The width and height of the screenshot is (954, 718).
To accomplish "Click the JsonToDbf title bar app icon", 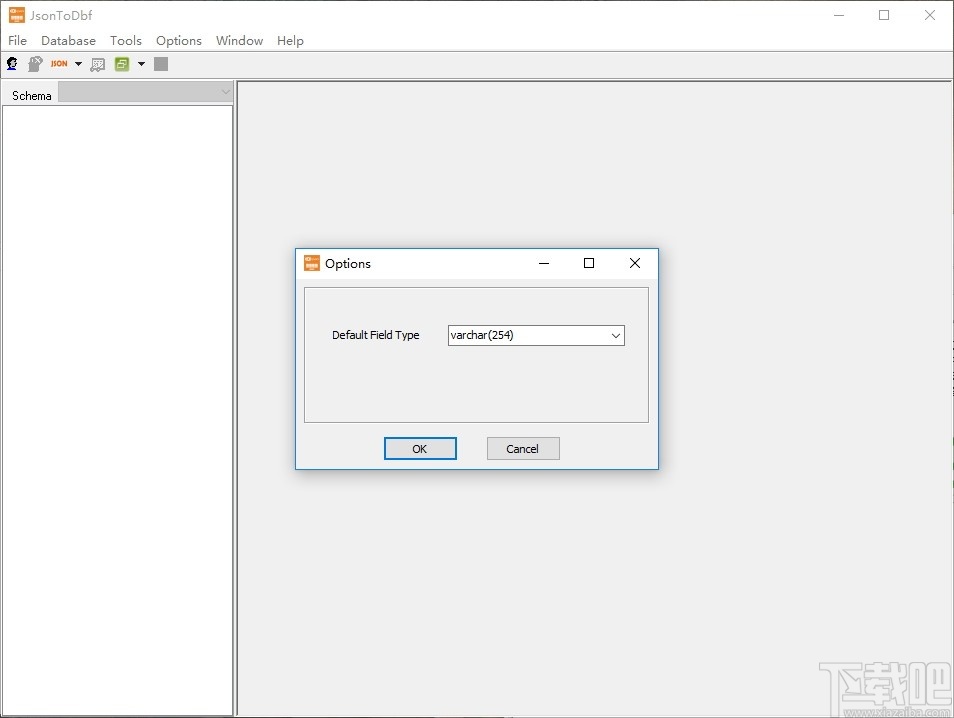I will (x=17, y=15).
